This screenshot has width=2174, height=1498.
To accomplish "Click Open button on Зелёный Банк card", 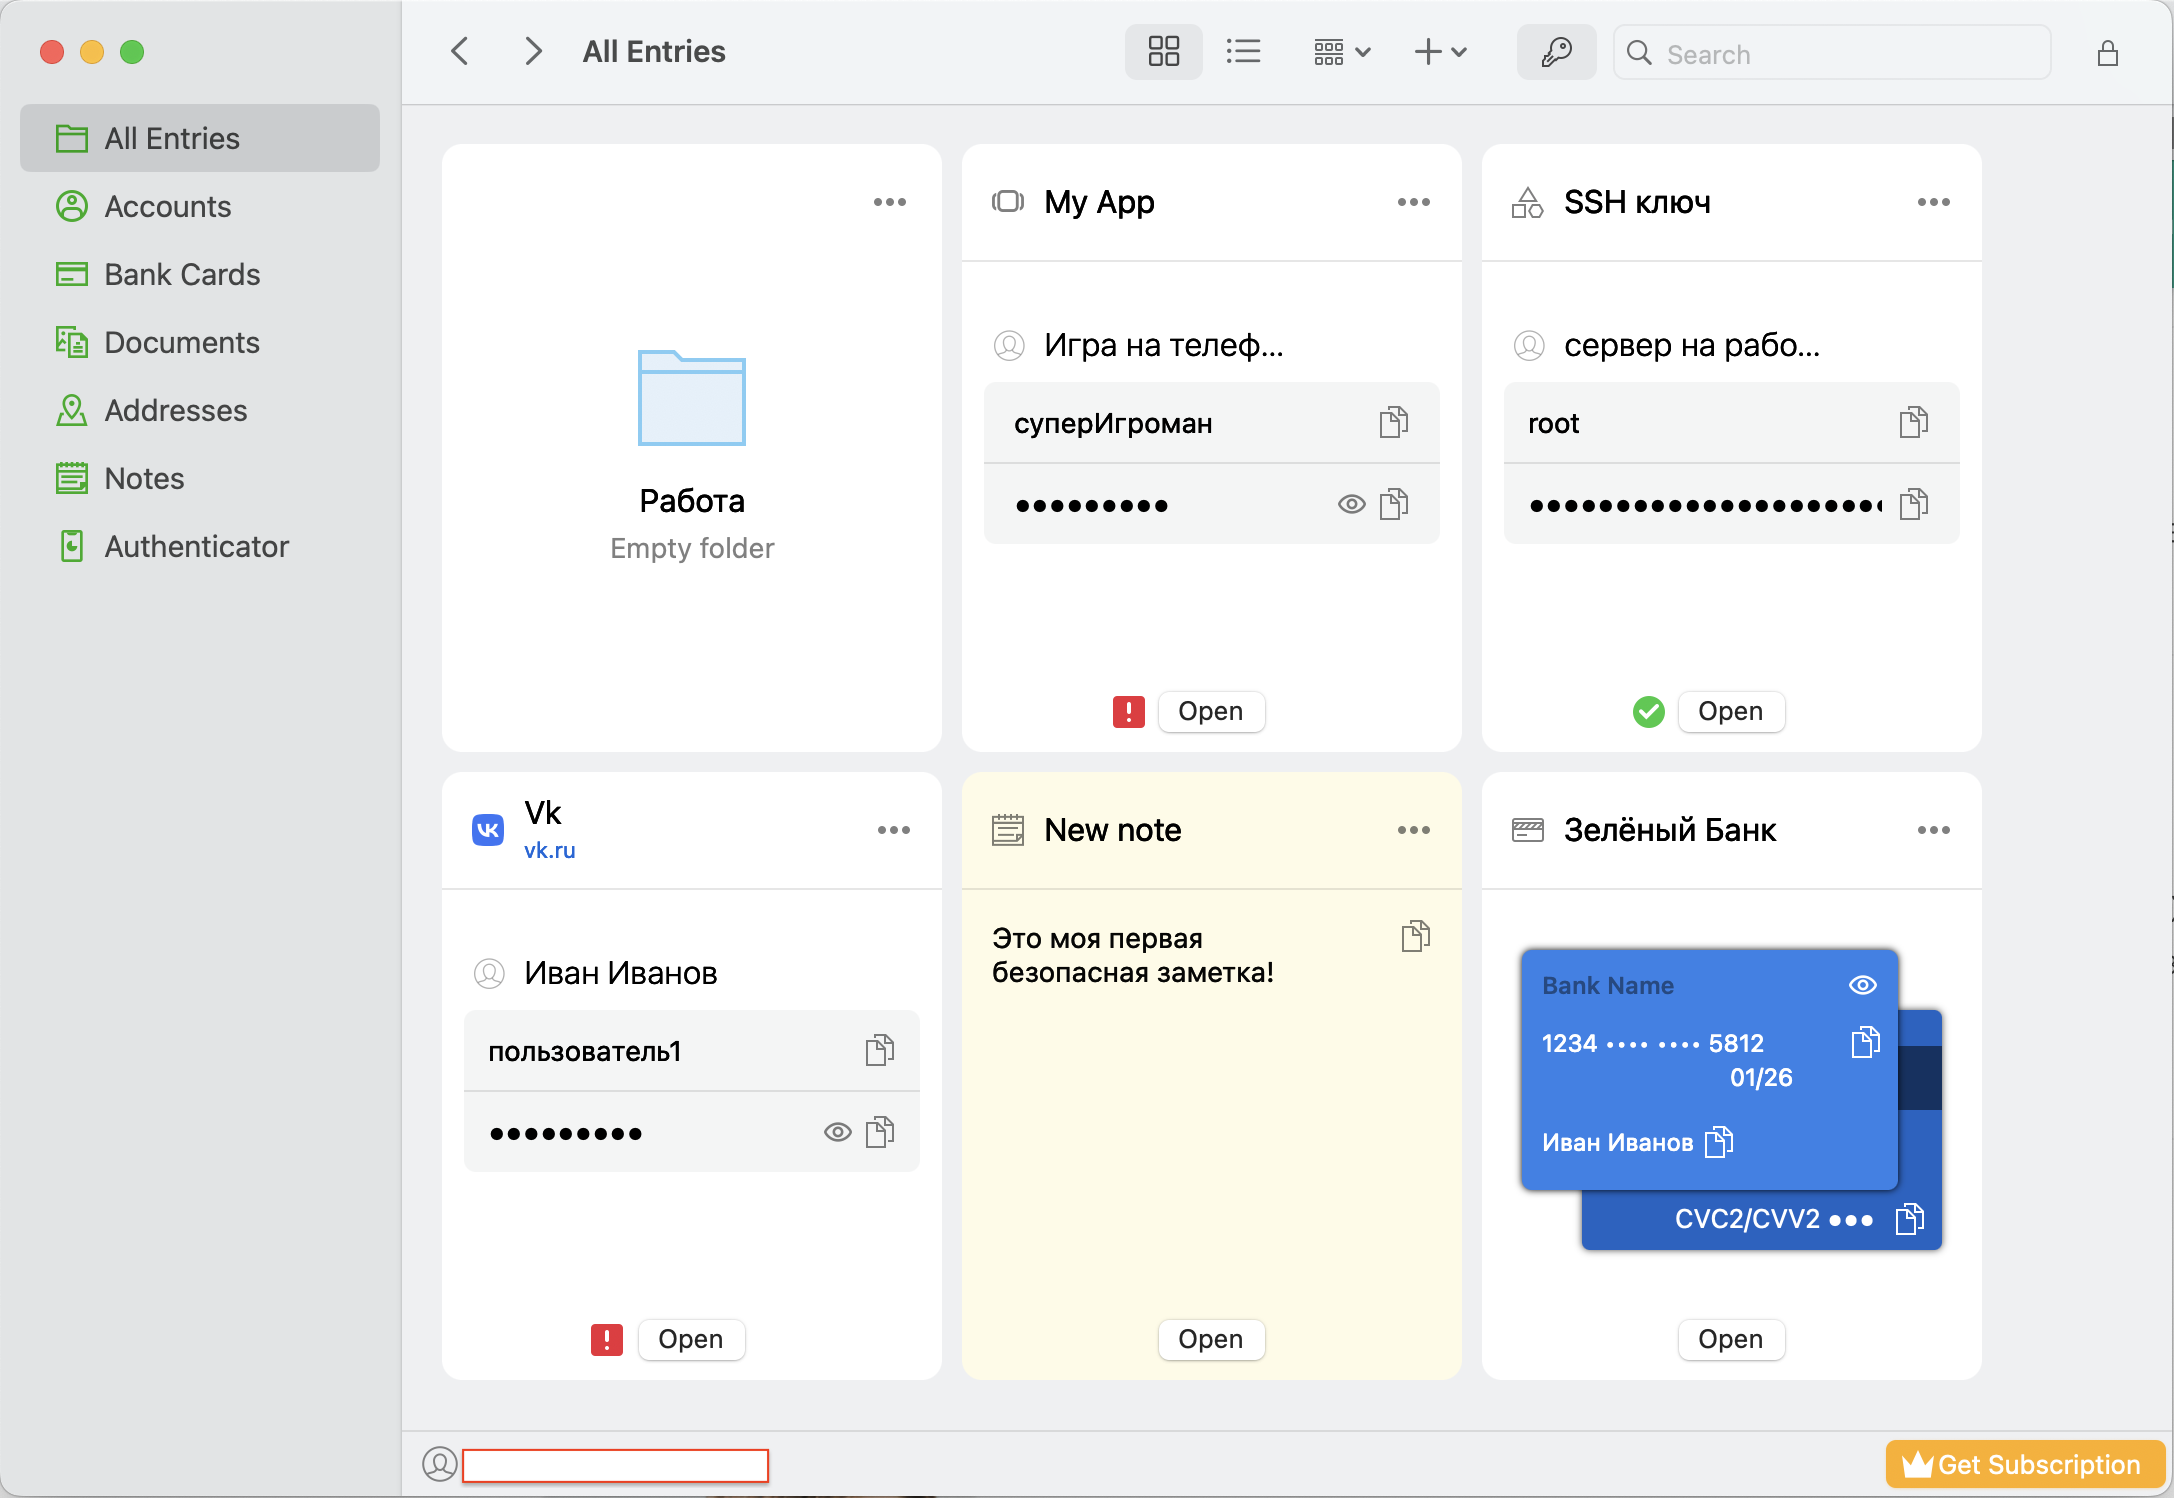I will [x=1731, y=1339].
